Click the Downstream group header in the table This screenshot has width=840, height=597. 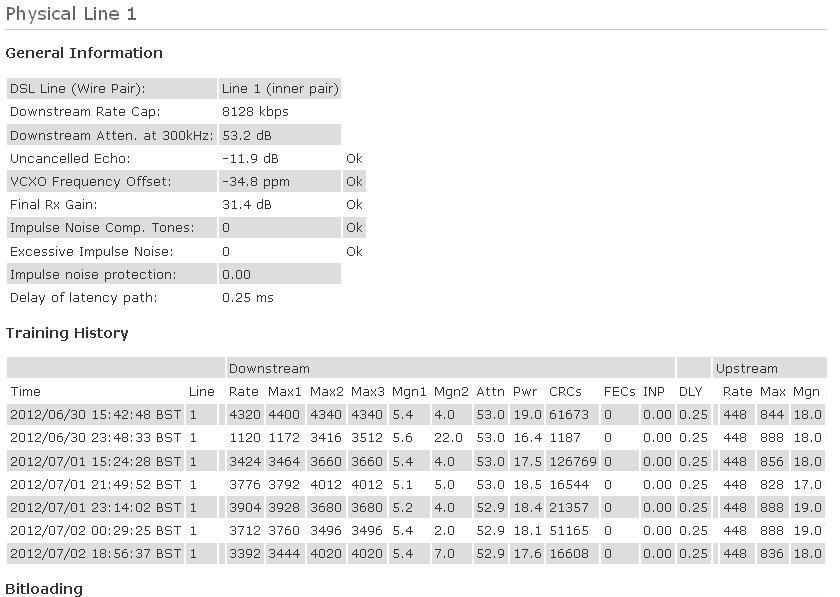269,368
